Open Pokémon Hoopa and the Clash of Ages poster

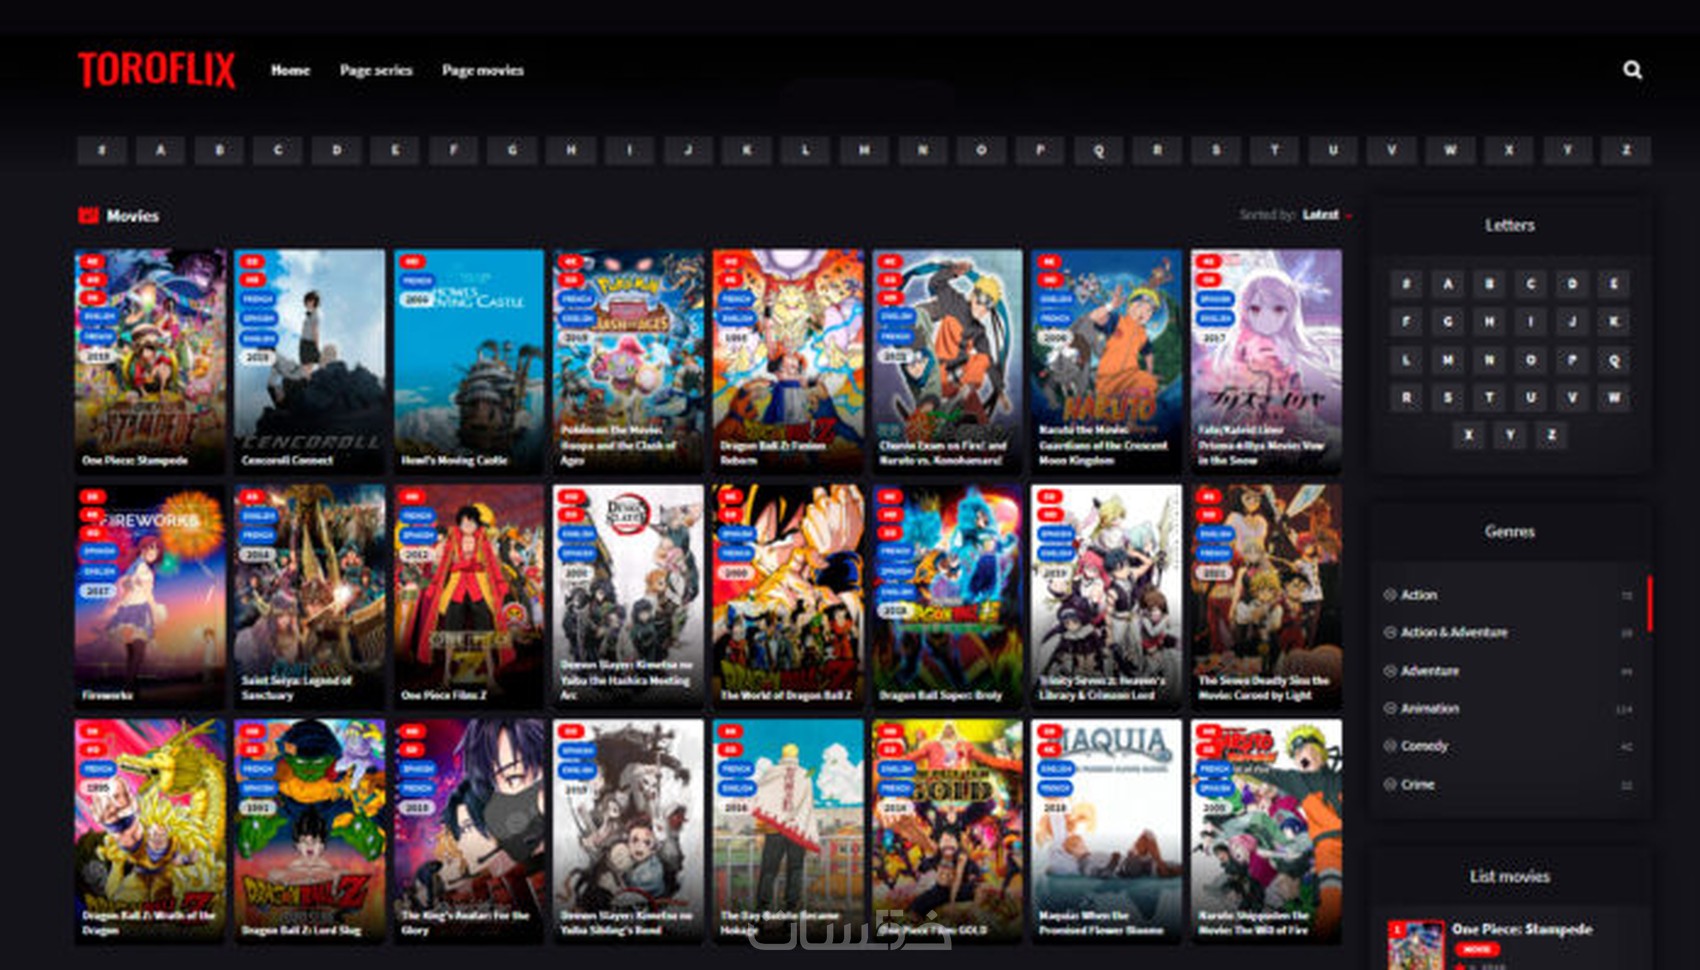[x=628, y=362]
